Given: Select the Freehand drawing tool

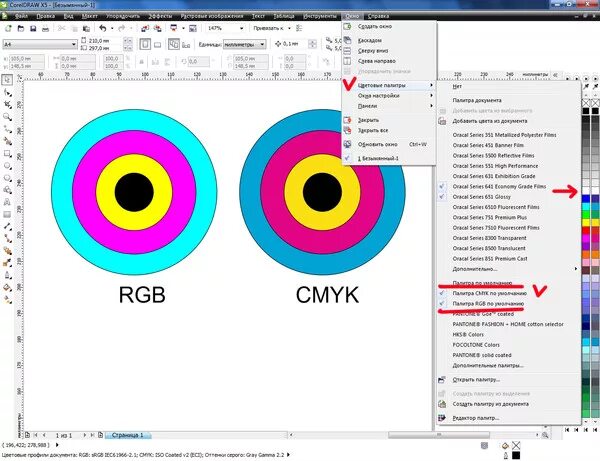Looking at the screenshot, I should (x=7, y=129).
